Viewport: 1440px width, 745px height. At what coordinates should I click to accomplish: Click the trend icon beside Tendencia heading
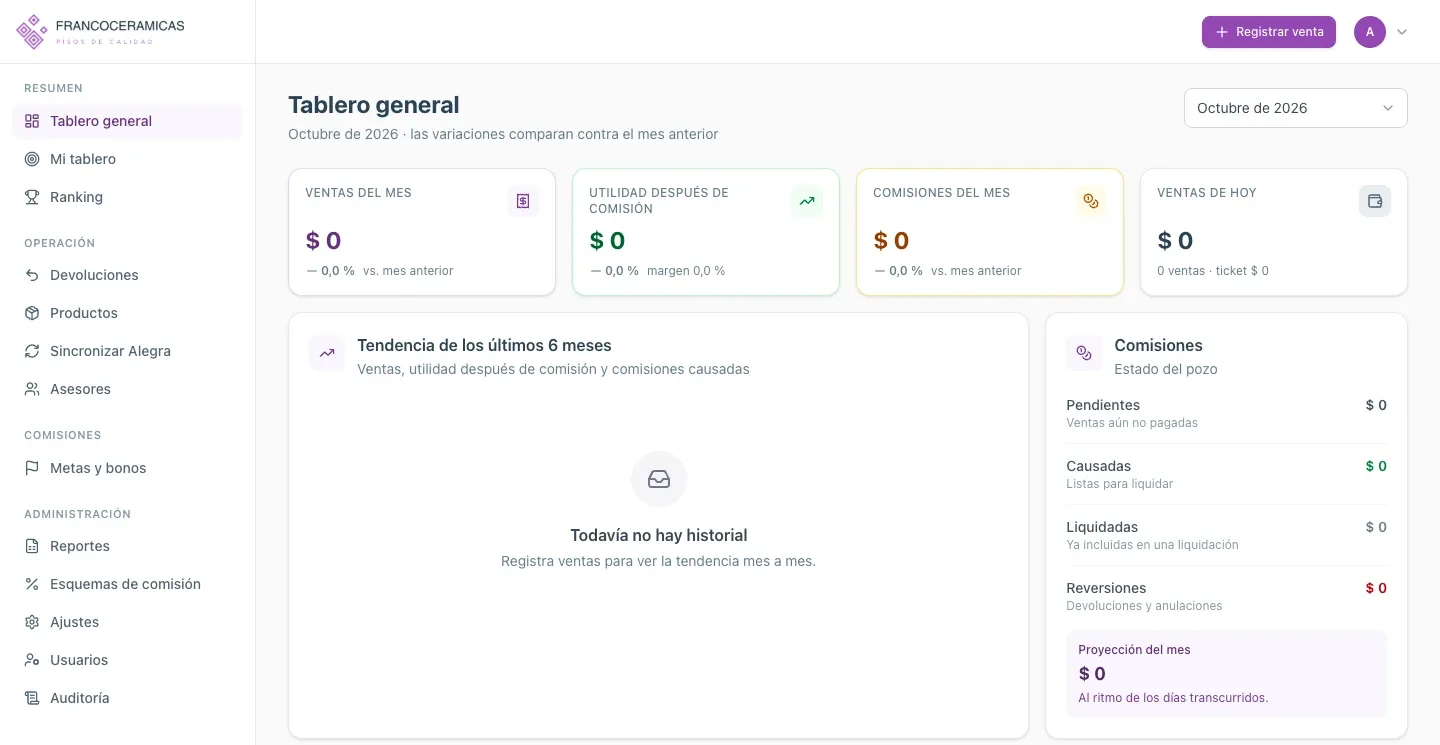(x=327, y=353)
